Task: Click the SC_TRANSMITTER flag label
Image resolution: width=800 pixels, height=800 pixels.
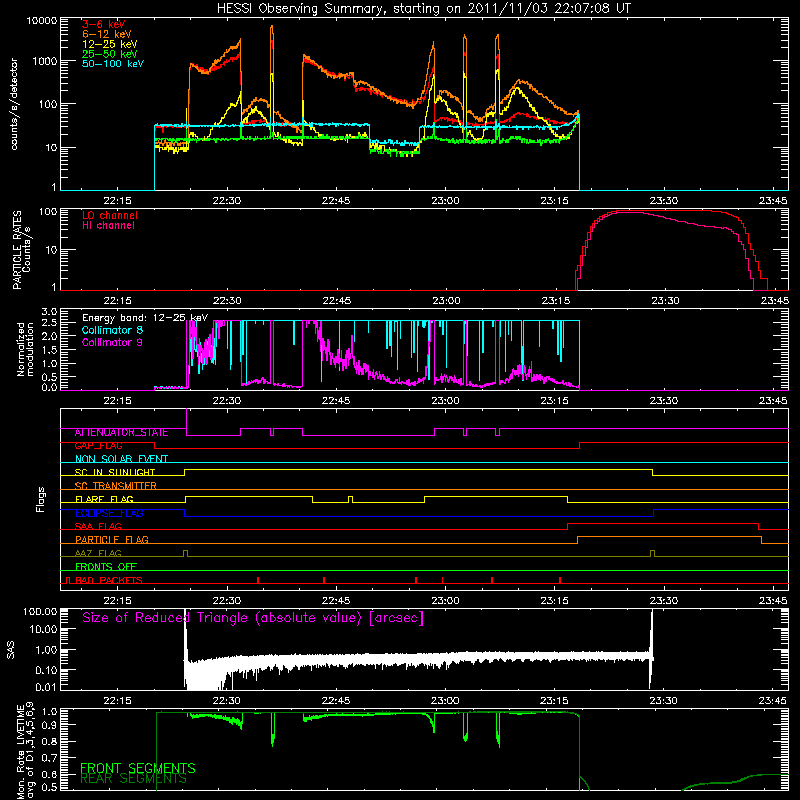Action: [x=116, y=486]
